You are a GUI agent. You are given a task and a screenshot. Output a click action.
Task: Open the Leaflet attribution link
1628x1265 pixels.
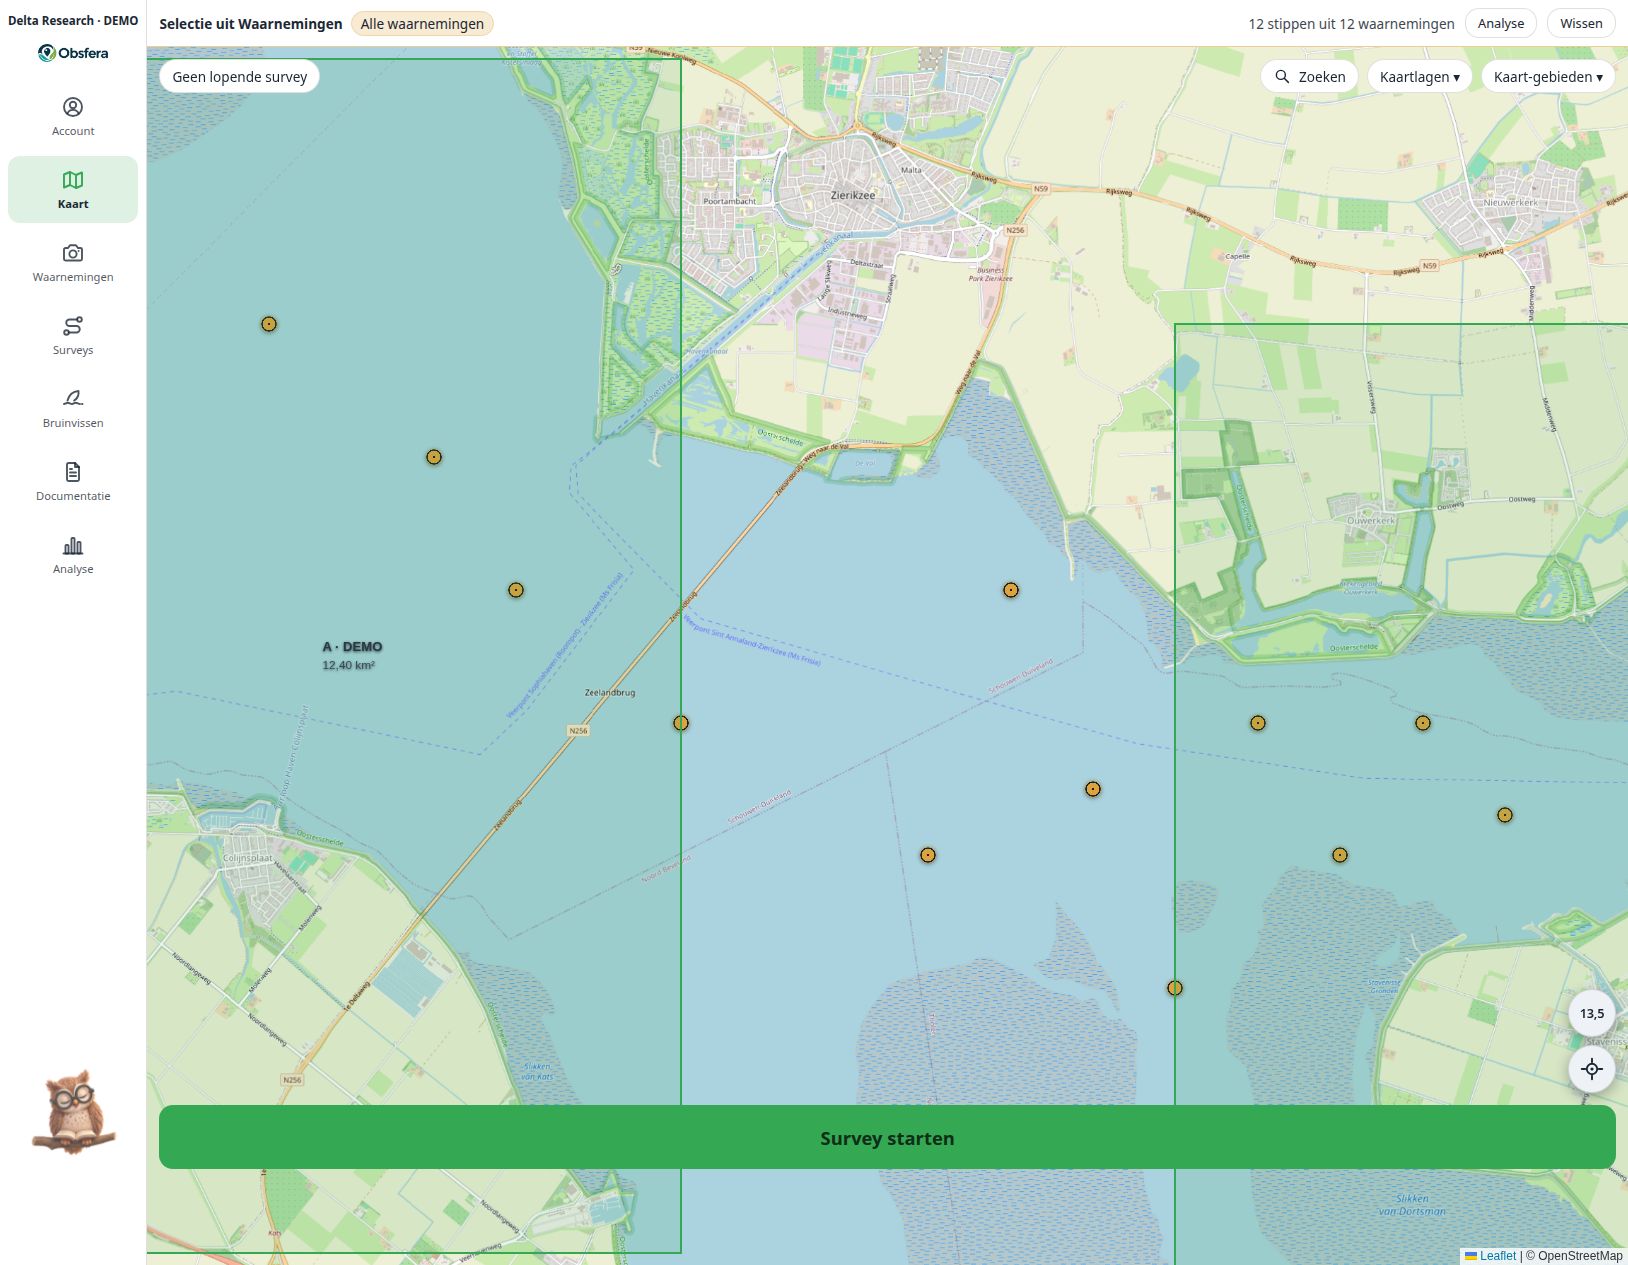point(1497,1256)
